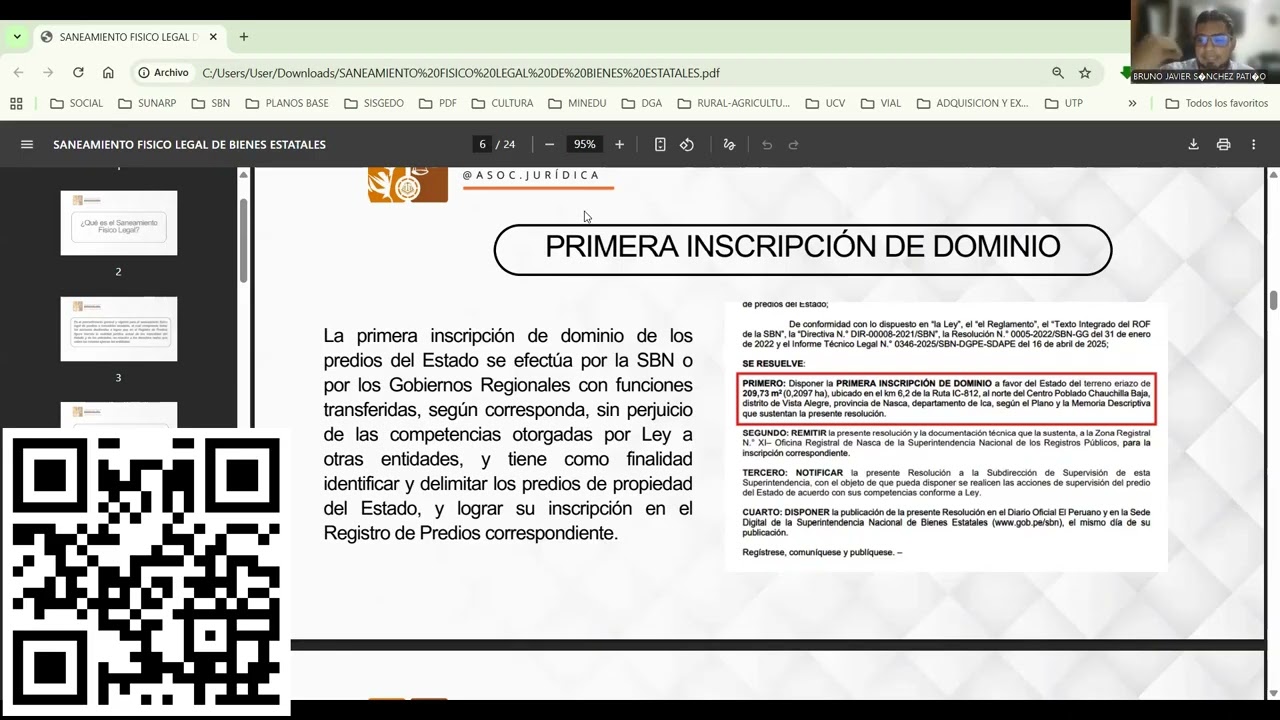
Task: Open the MINEDU bookmarks folder
Action: tap(577, 103)
